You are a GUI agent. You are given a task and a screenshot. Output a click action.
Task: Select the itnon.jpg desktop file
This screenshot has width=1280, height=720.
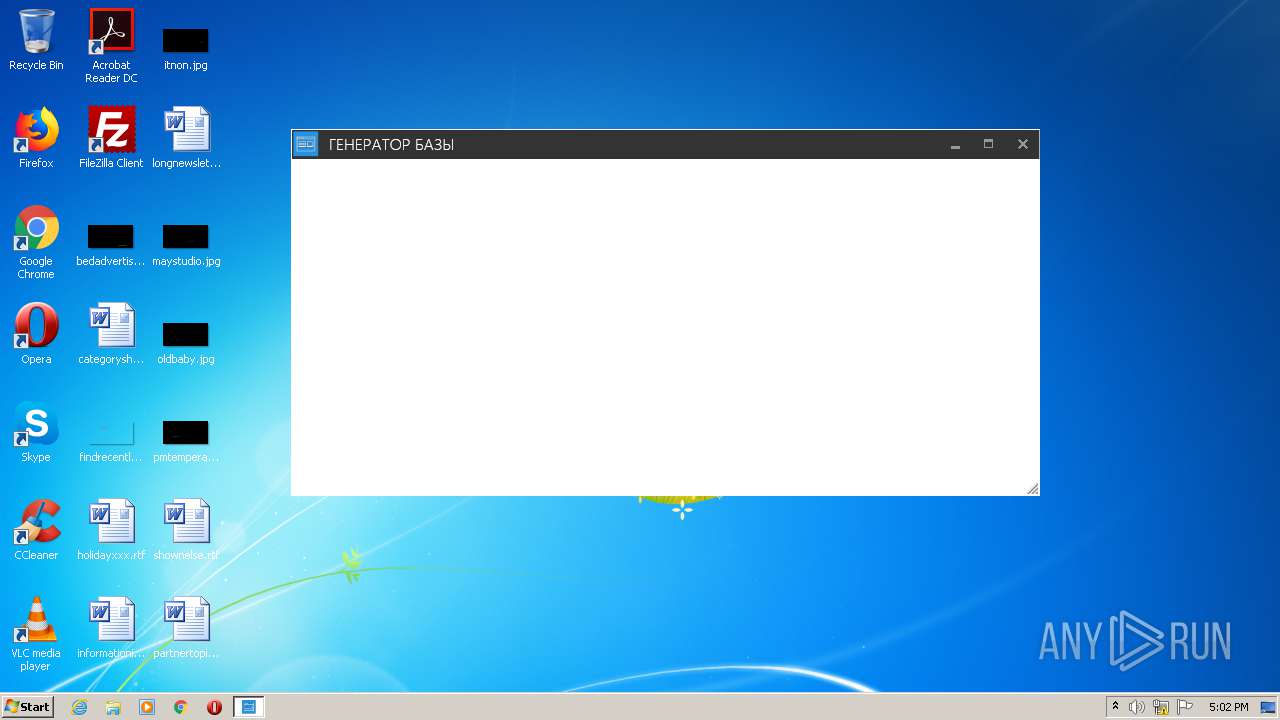pyautogui.click(x=186, y=48)
